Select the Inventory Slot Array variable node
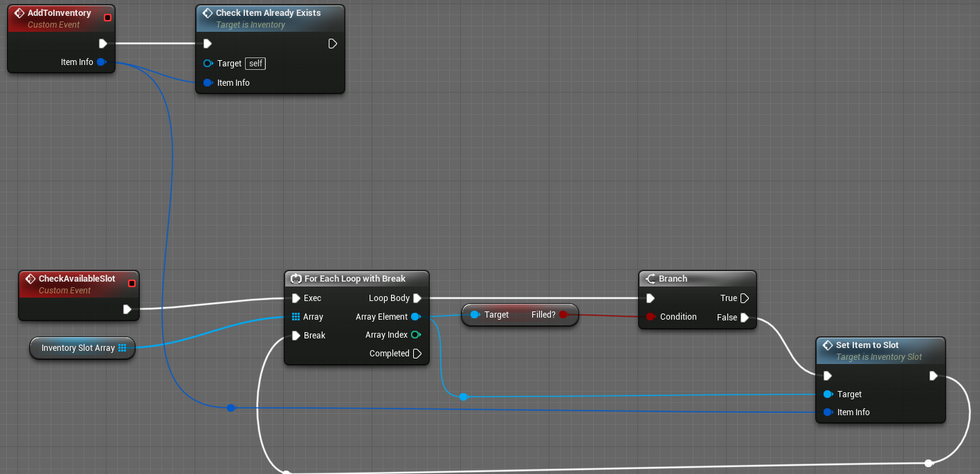 82,348
